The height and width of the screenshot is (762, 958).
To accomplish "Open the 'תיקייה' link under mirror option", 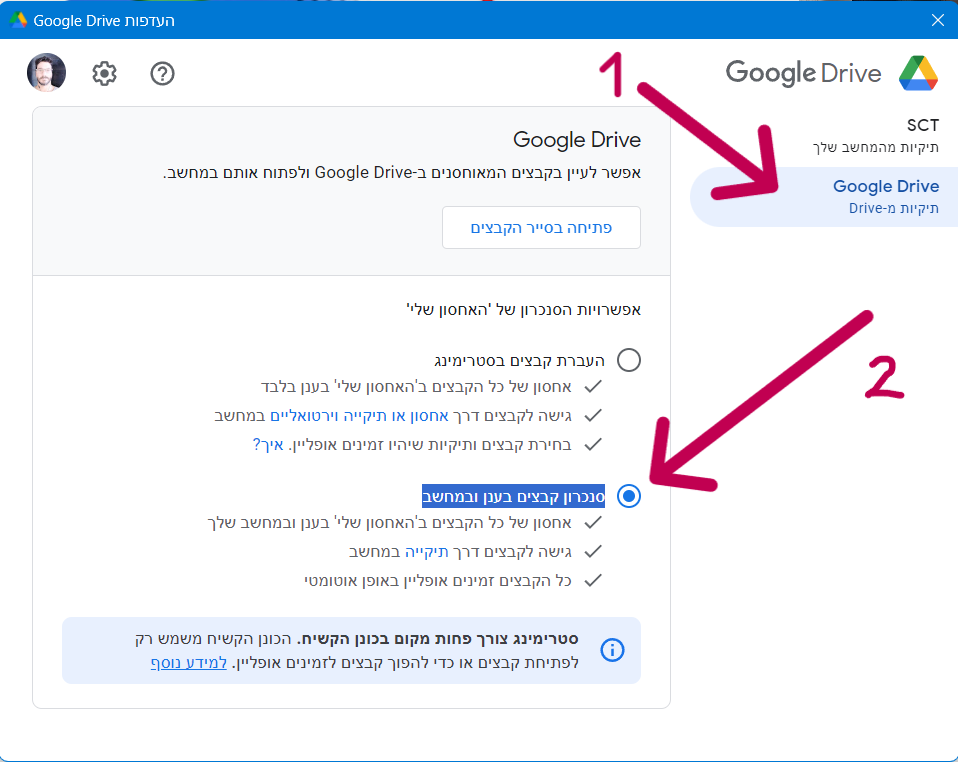I will (x=426, y=552).
